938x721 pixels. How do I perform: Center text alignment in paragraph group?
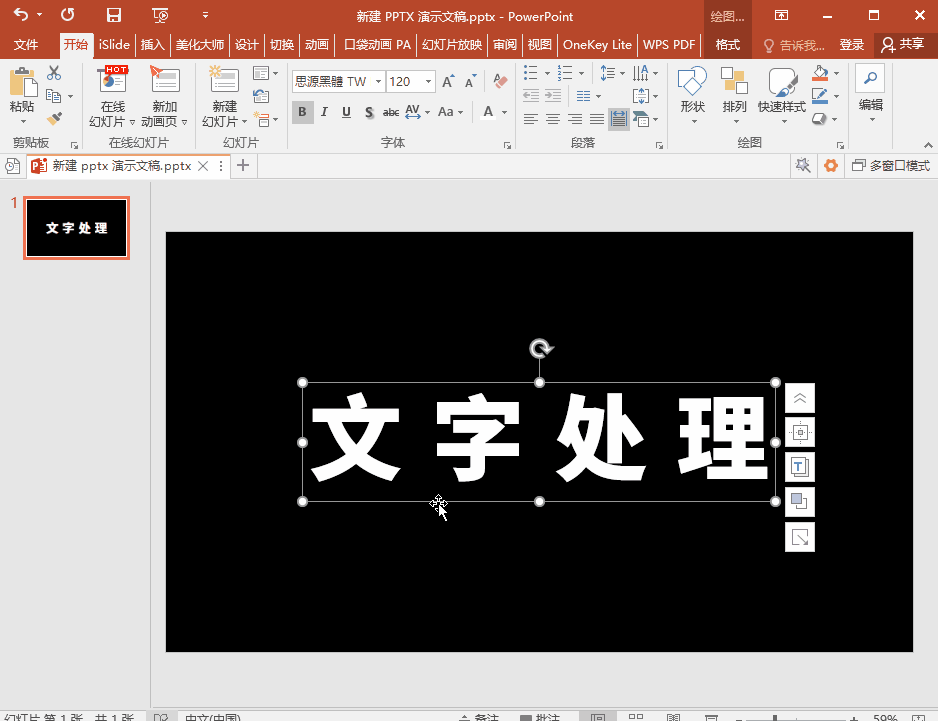552,119
